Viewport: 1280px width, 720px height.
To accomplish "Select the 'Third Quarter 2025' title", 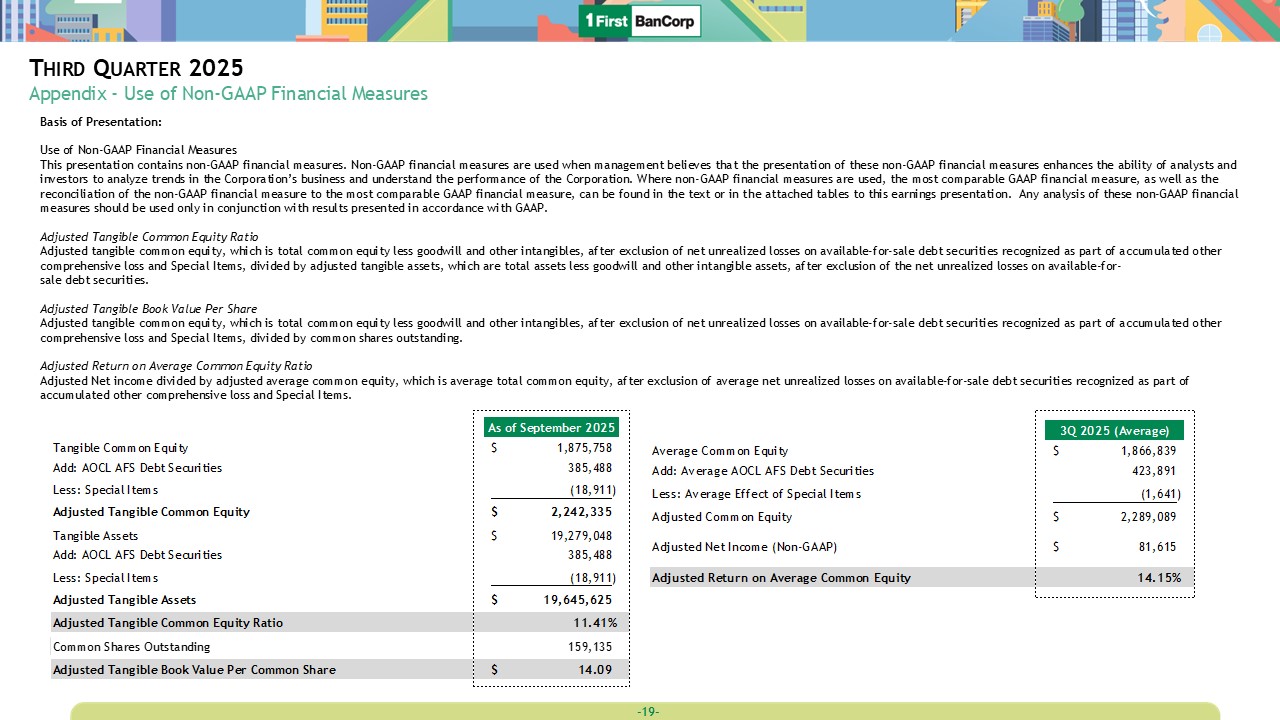I will coord(136,68).
